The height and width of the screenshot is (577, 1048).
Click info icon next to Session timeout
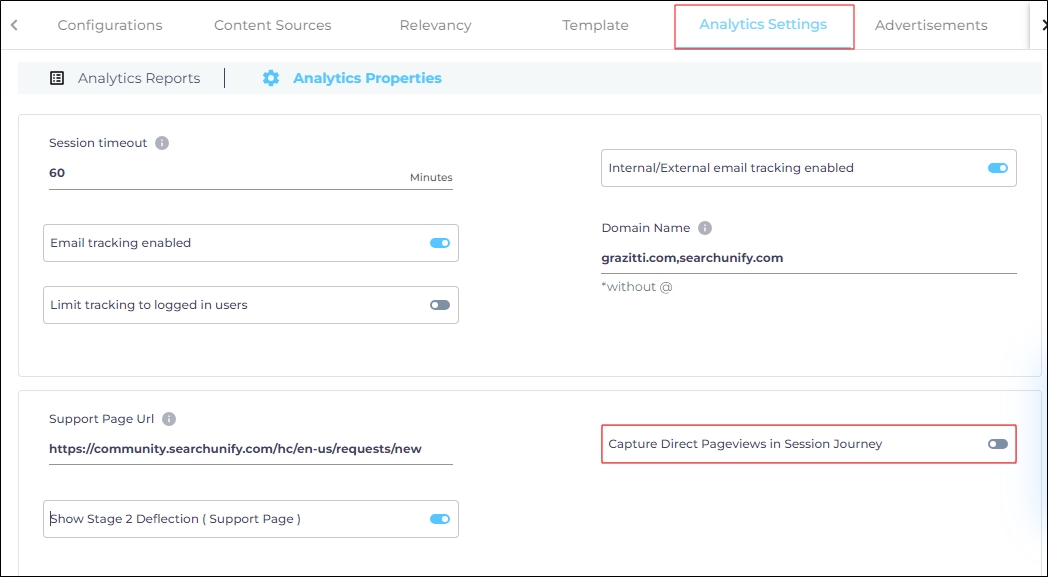(x=162, y=143)
